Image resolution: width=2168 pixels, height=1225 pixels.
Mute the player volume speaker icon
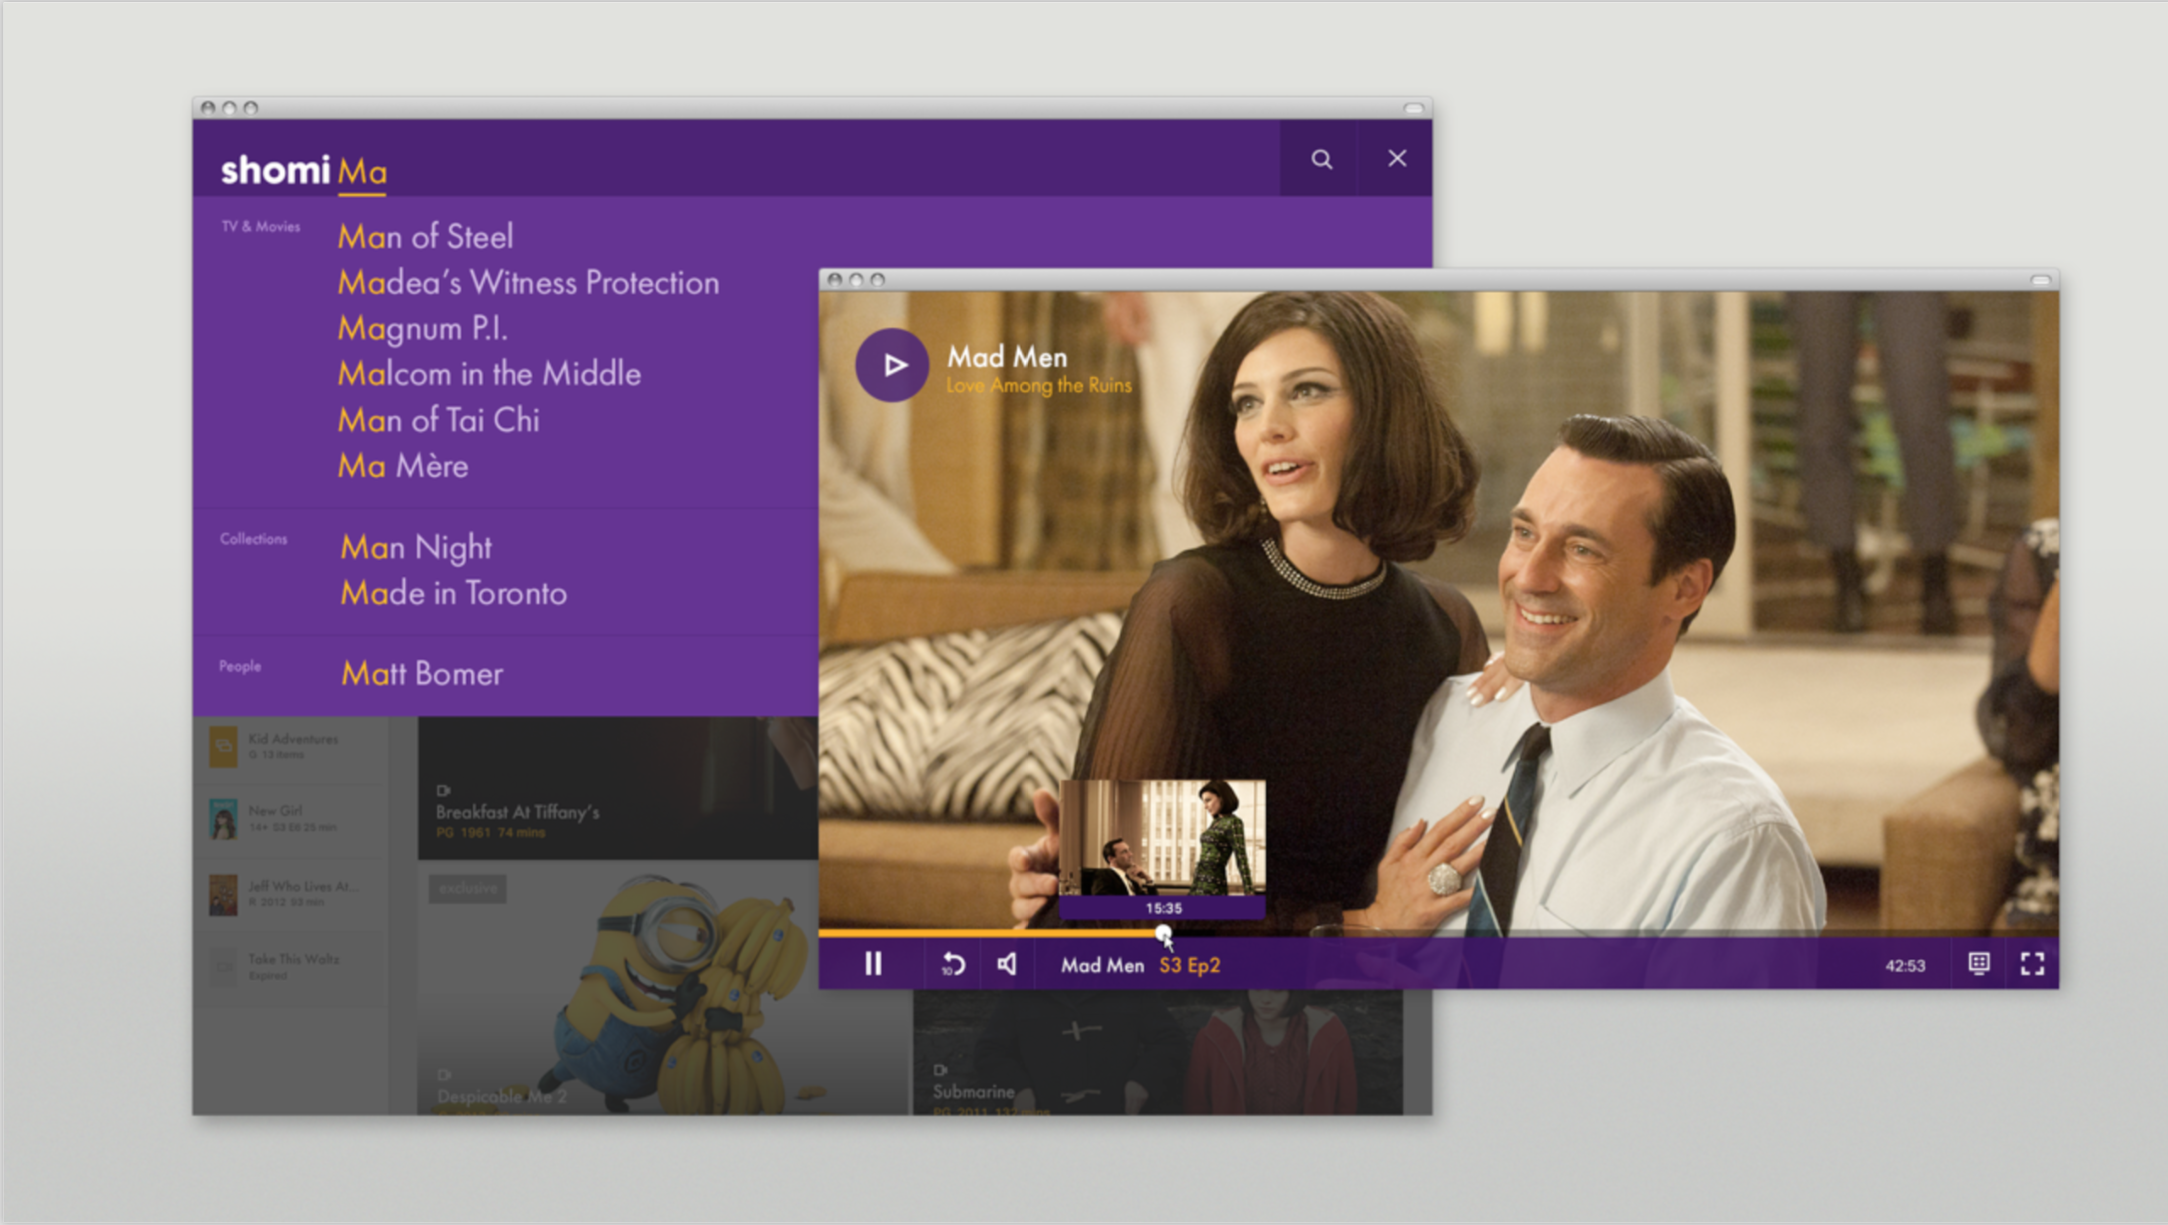click(1007, 964)
